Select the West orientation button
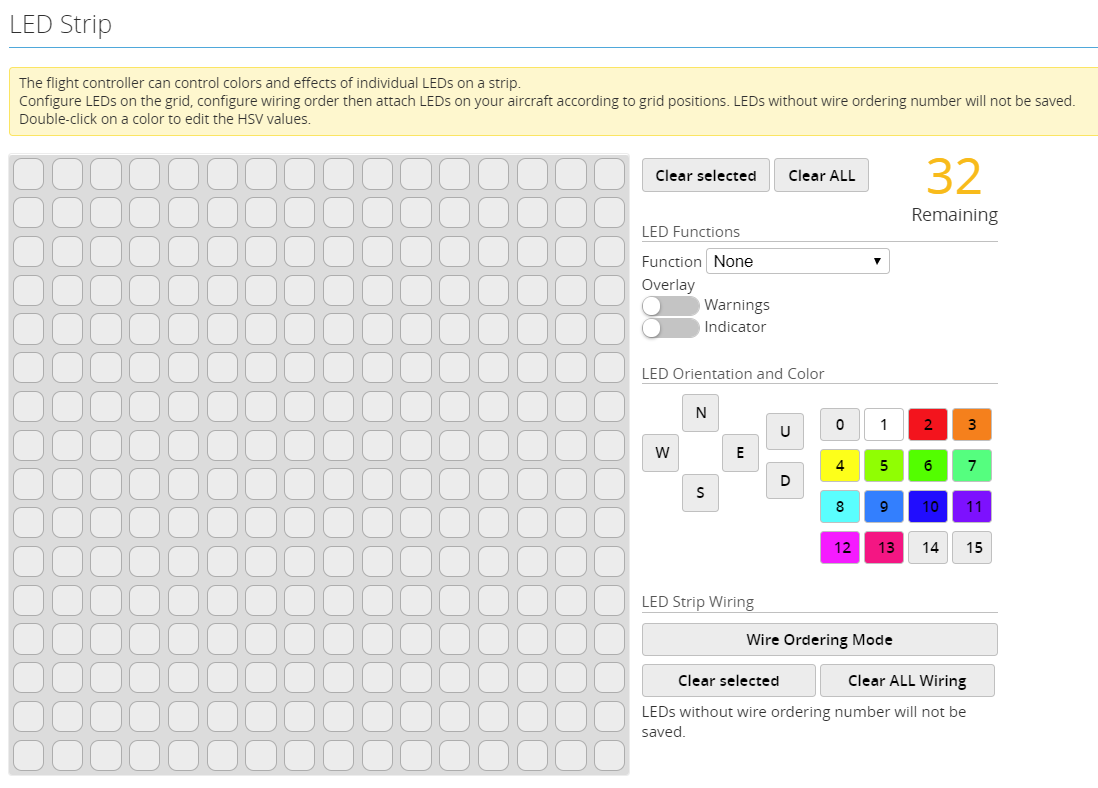Viewport: 1098px width, 788px height. click(661, 452)
